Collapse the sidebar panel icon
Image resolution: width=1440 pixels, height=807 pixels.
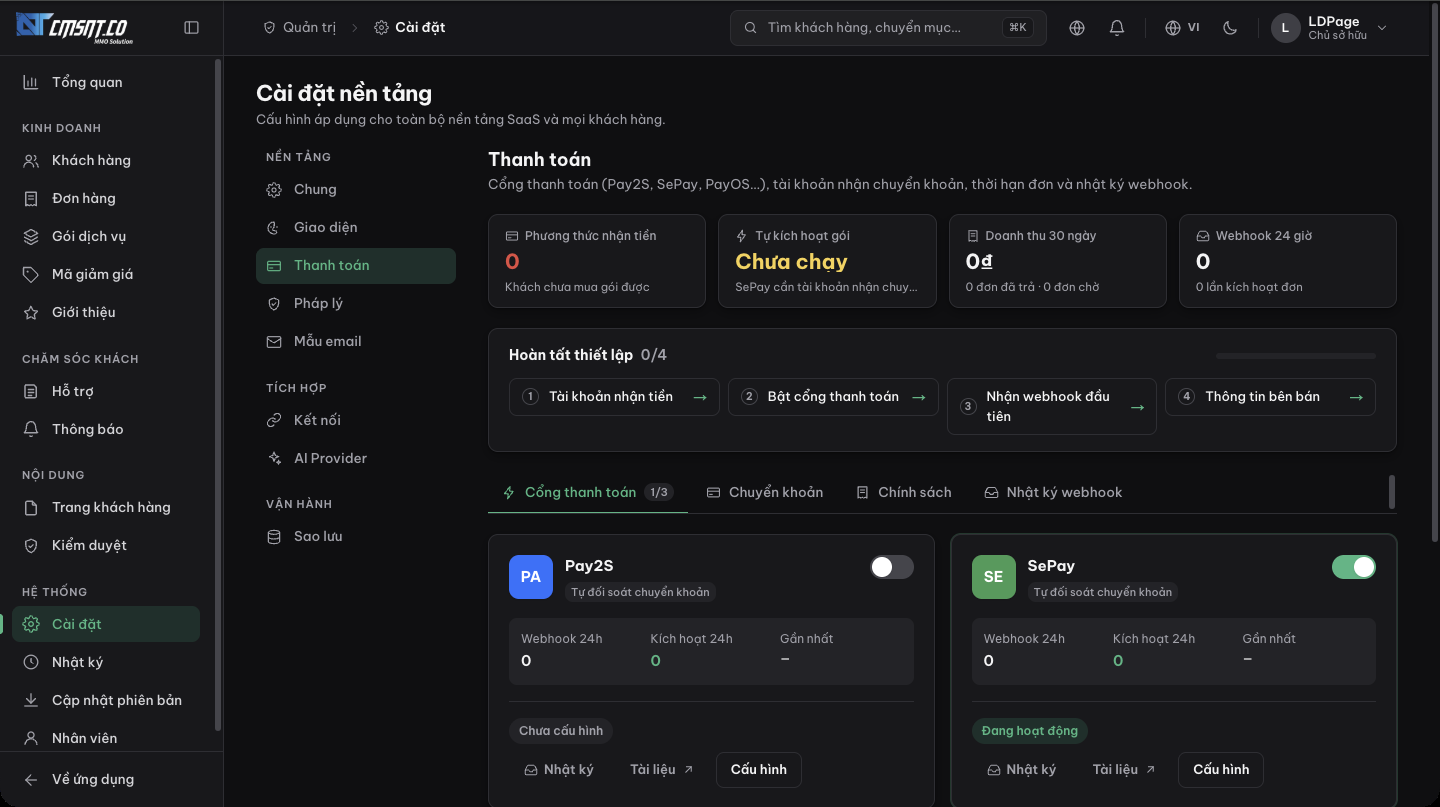[192, 28]
